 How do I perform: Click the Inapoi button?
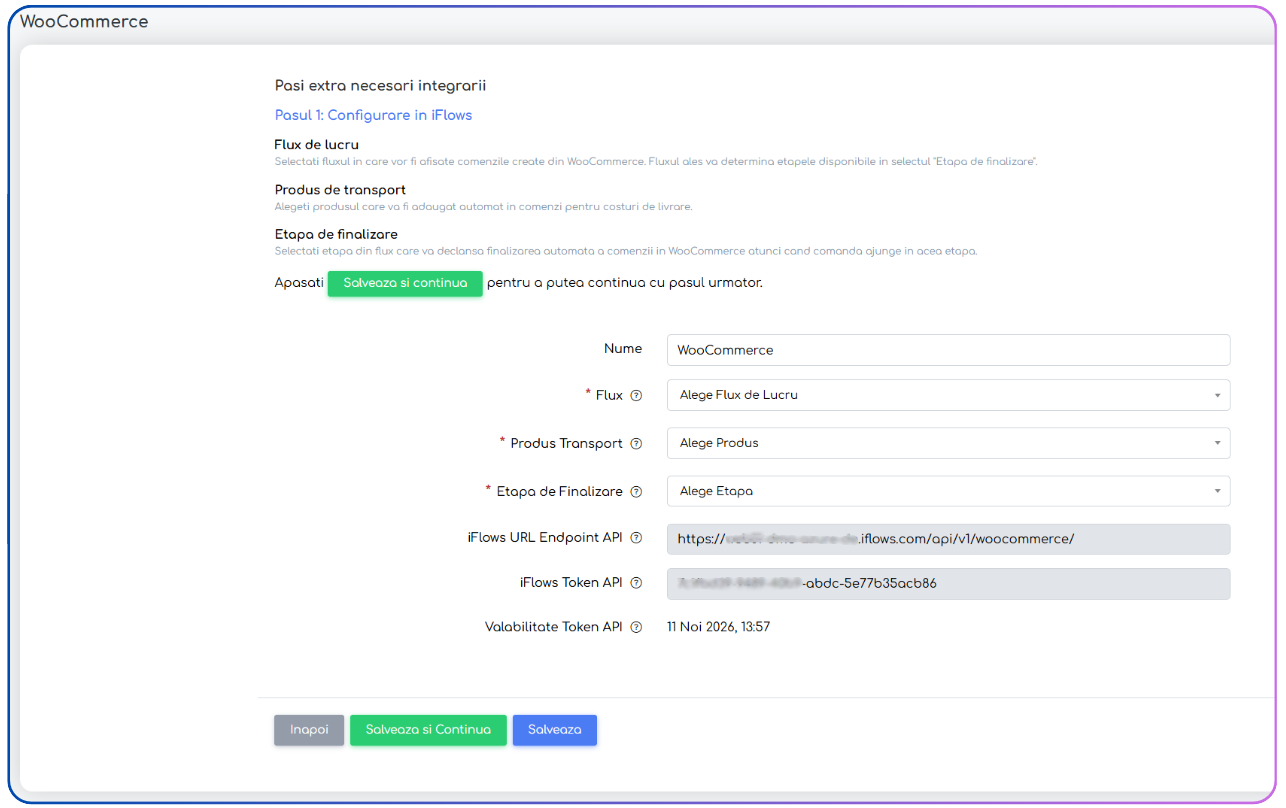tap(309, 730)
